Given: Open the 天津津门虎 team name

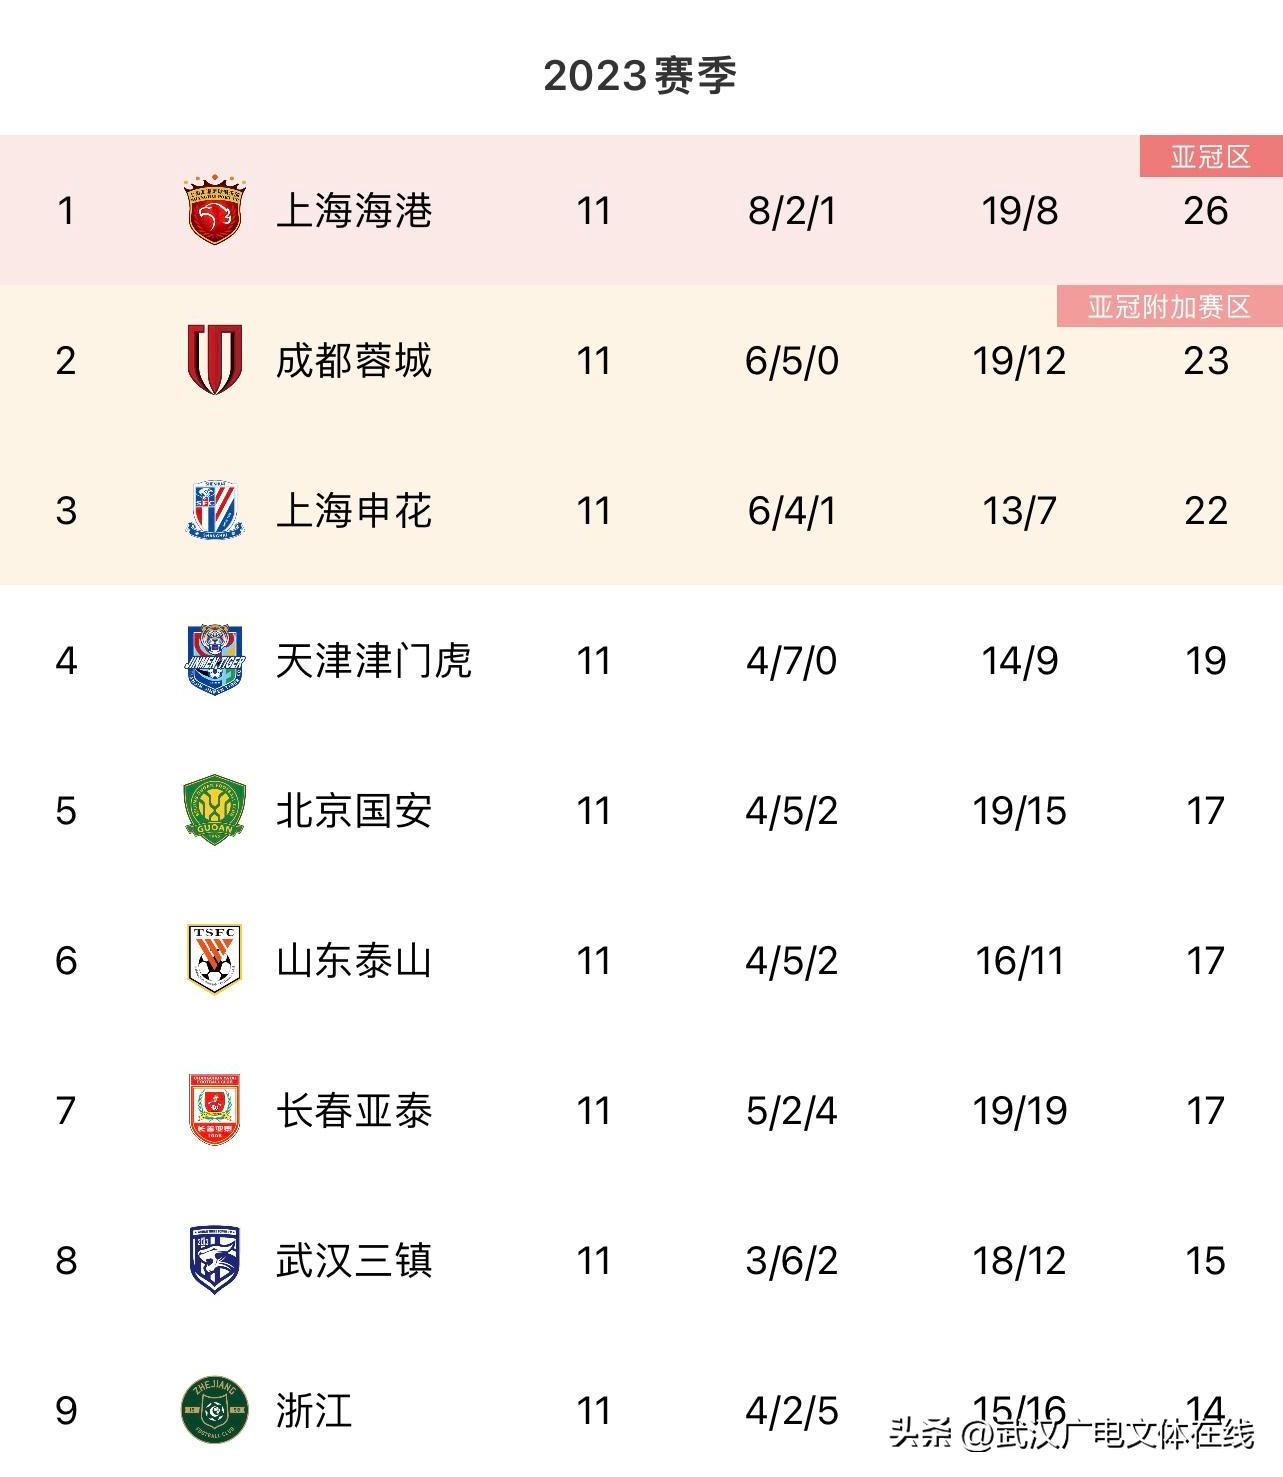Looking at the screenshot, I should point(373,660).
